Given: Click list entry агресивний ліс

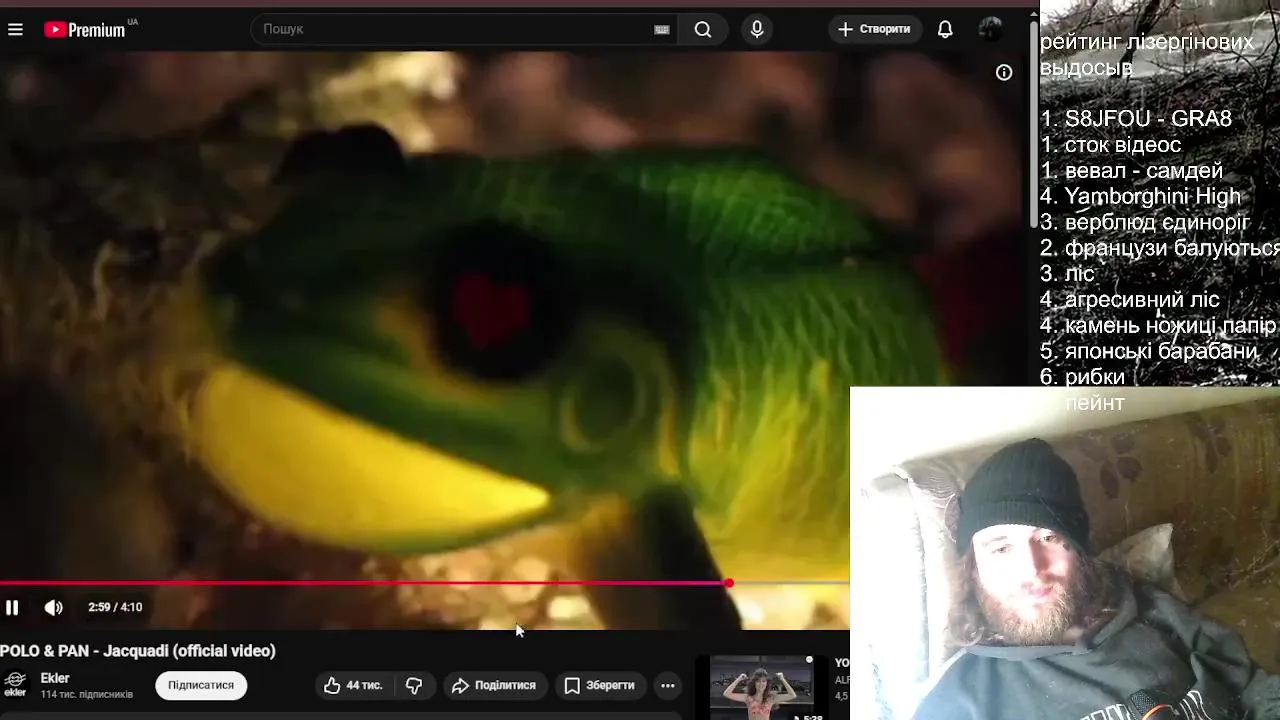Looking at the screenshot, I should pyautogui.click(x=1142, y=299).
